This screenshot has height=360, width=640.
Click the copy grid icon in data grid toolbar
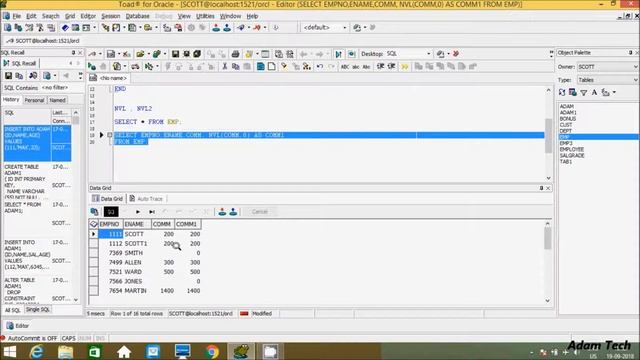[x=94, y=211]
